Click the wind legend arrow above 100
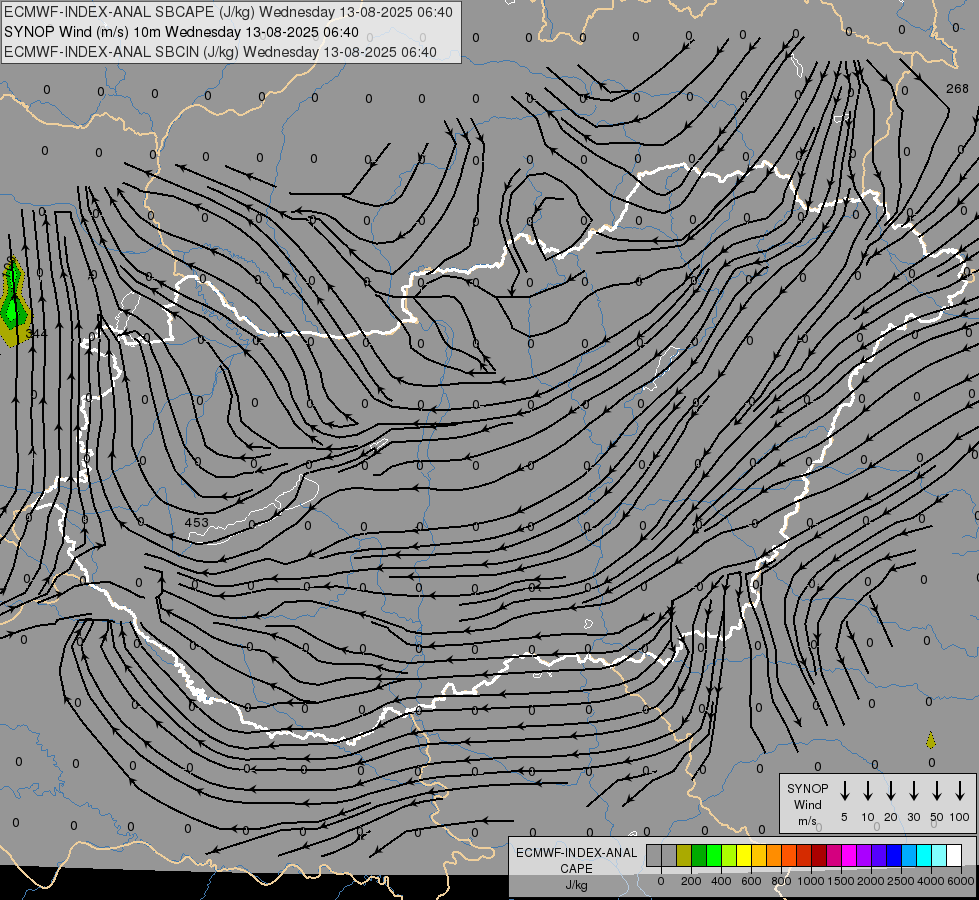This screenshot has height=900, width=979. coord(960,791)
